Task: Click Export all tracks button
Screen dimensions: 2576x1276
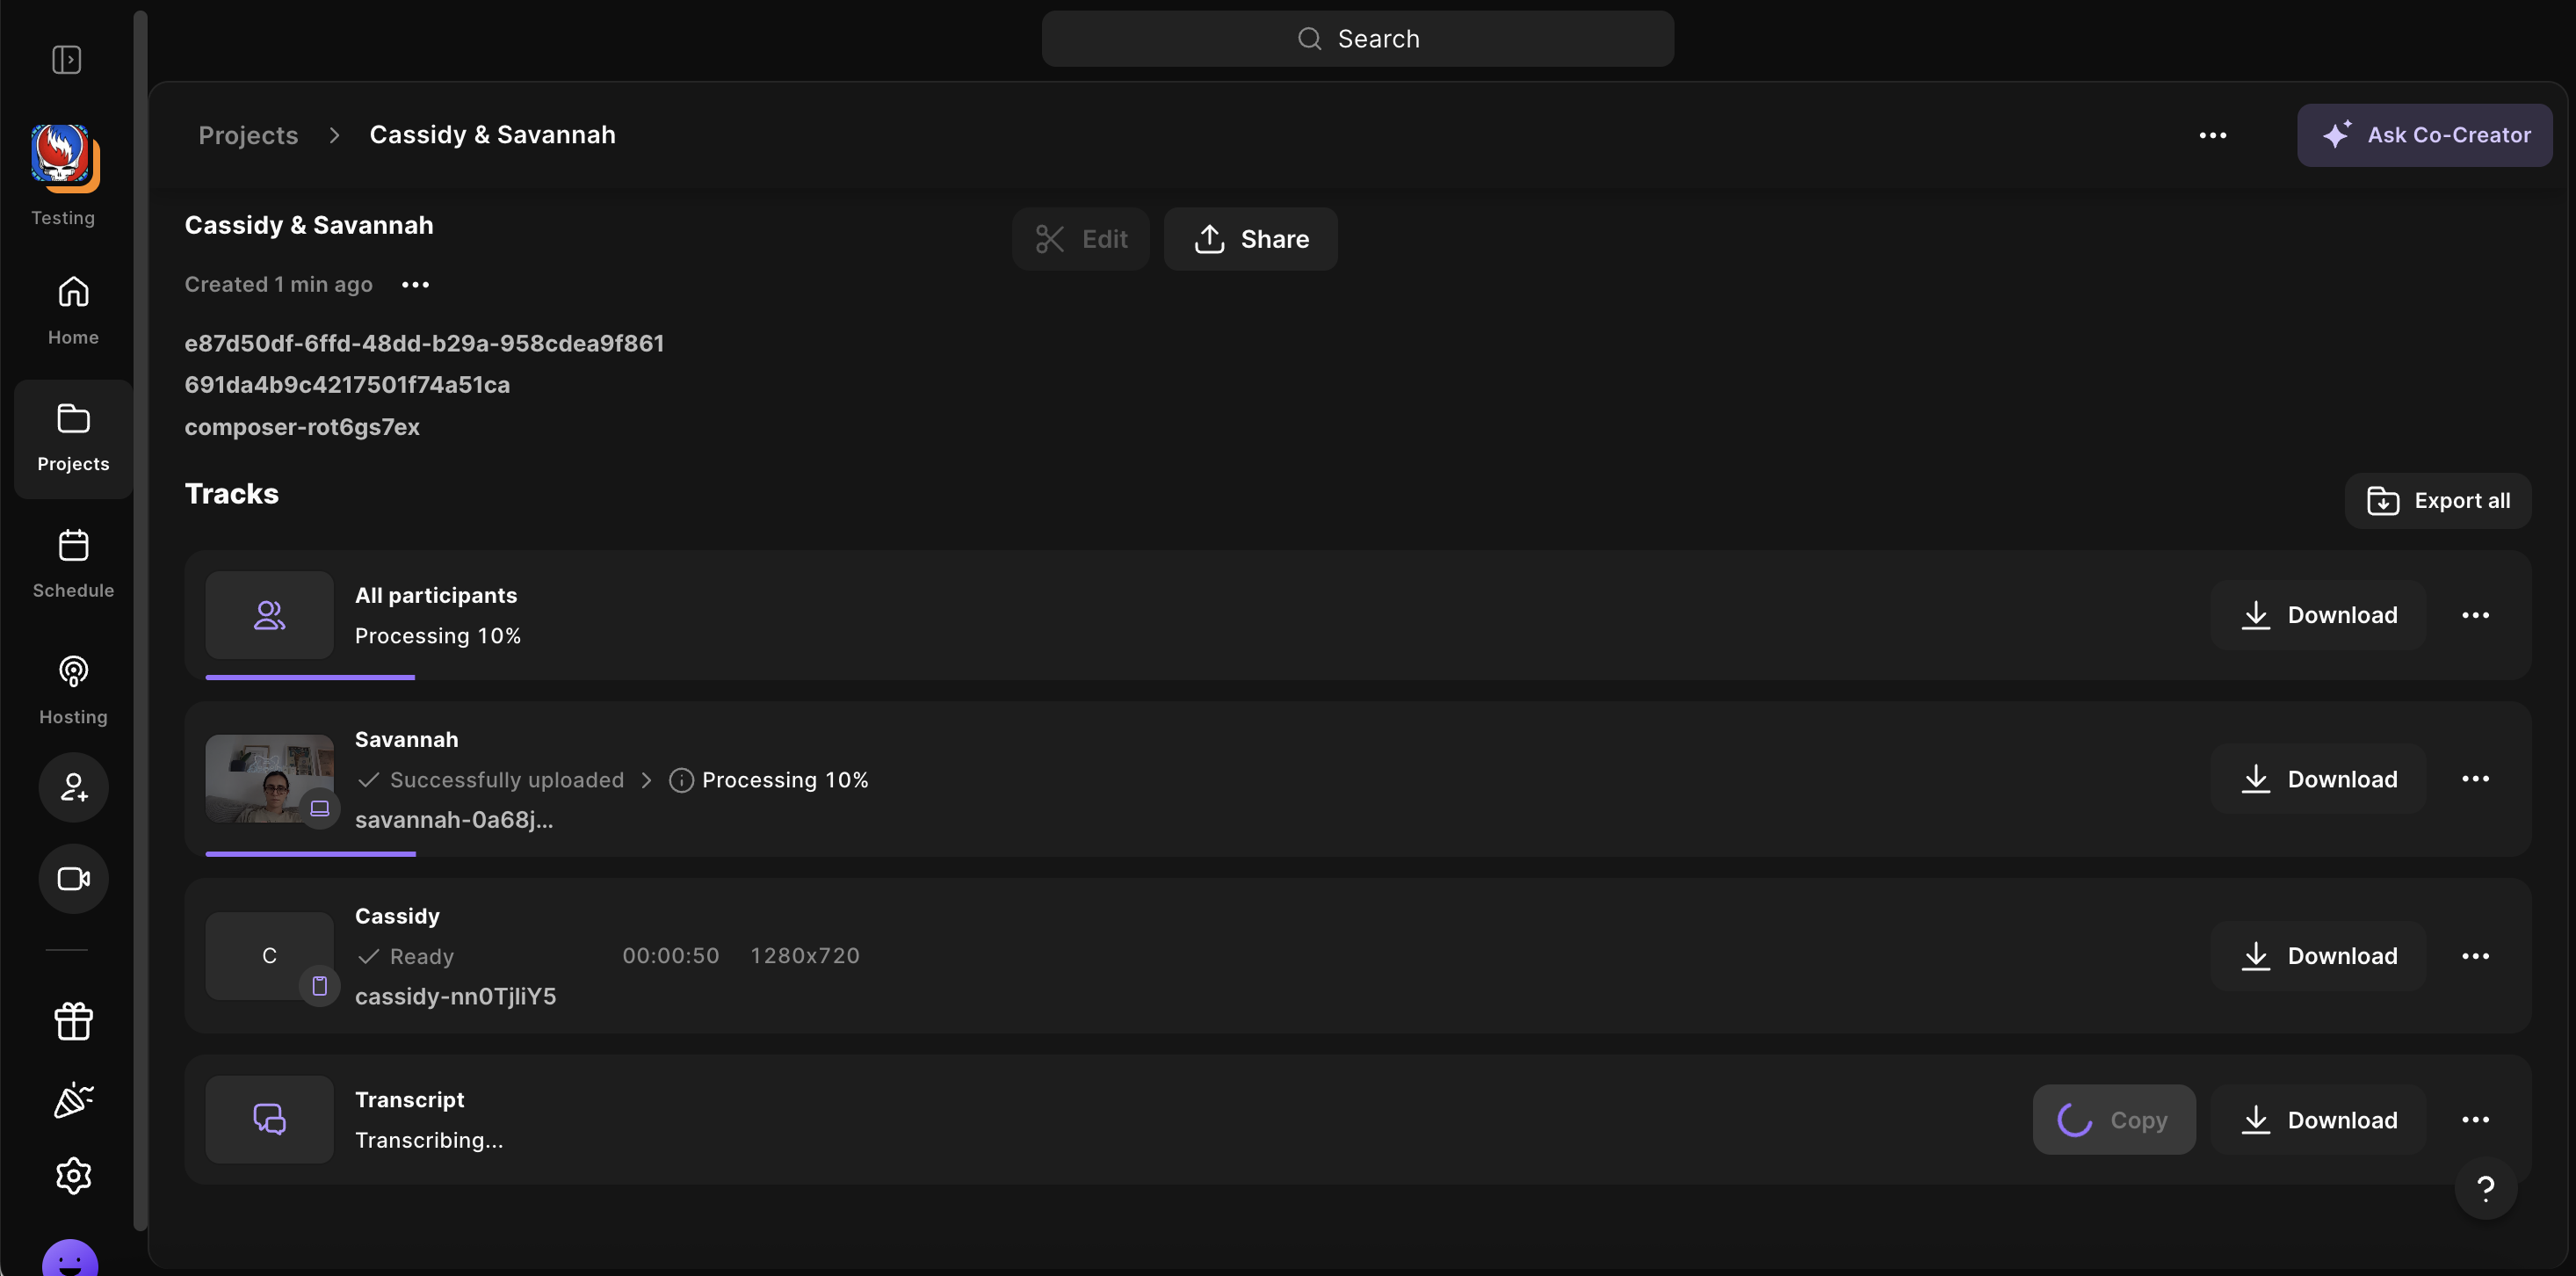Action: coord(2437,500)
